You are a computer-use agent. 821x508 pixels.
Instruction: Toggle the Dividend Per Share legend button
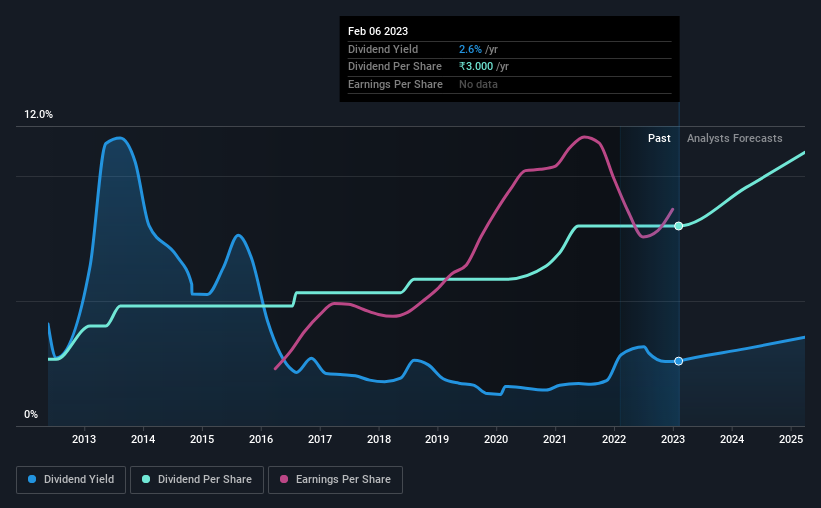point(197,480)
